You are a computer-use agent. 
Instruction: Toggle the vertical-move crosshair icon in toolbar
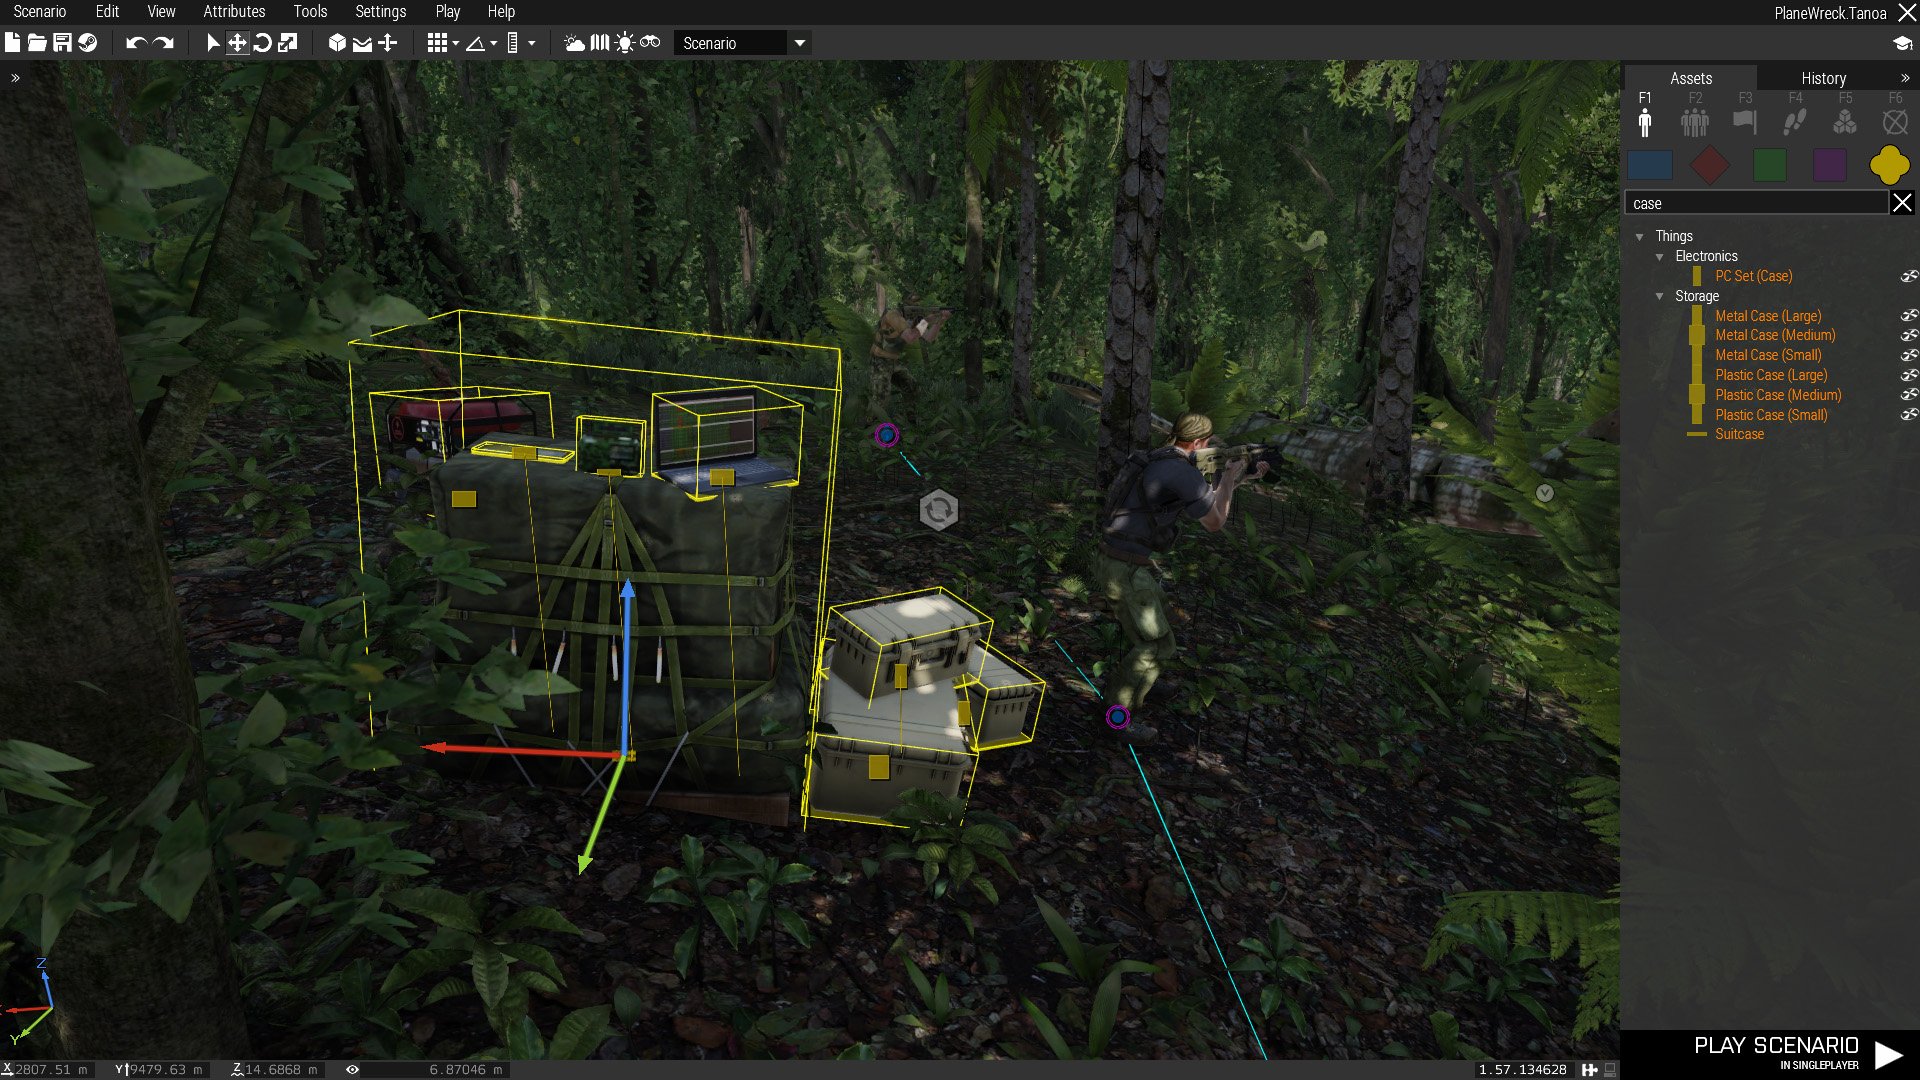click(388, 43)
